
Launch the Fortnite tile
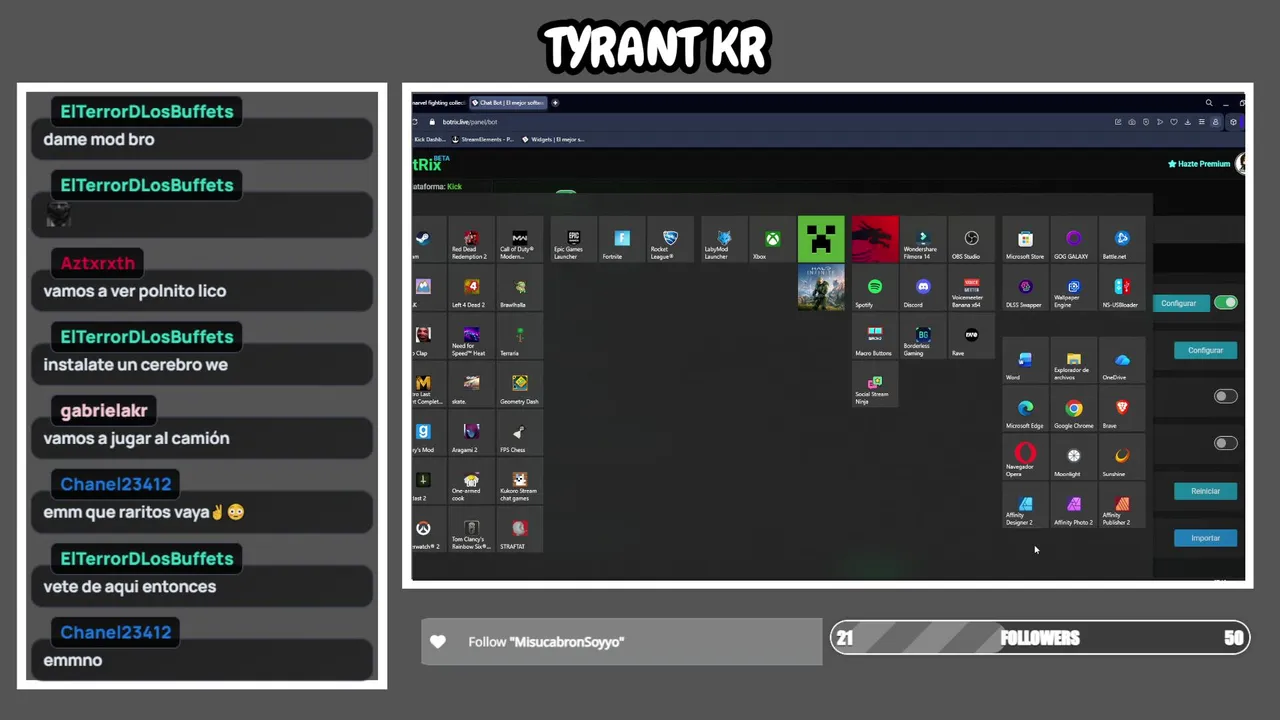(622, 240)
